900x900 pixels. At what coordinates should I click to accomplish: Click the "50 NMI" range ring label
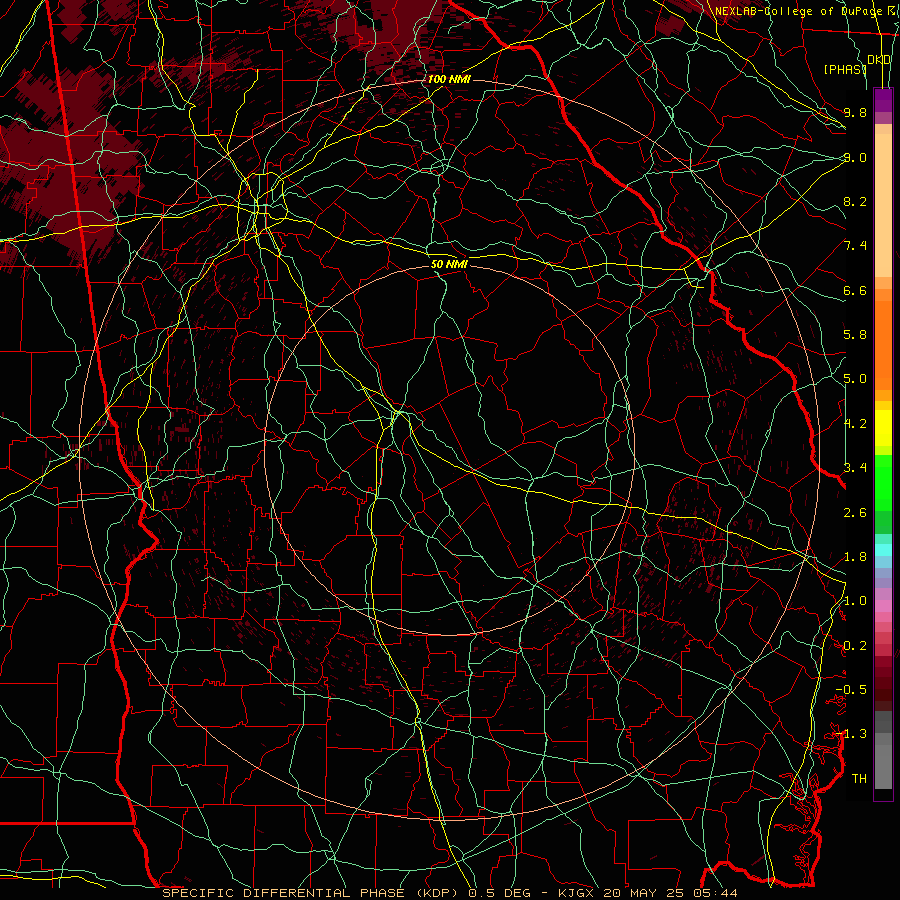coord(449,264)
